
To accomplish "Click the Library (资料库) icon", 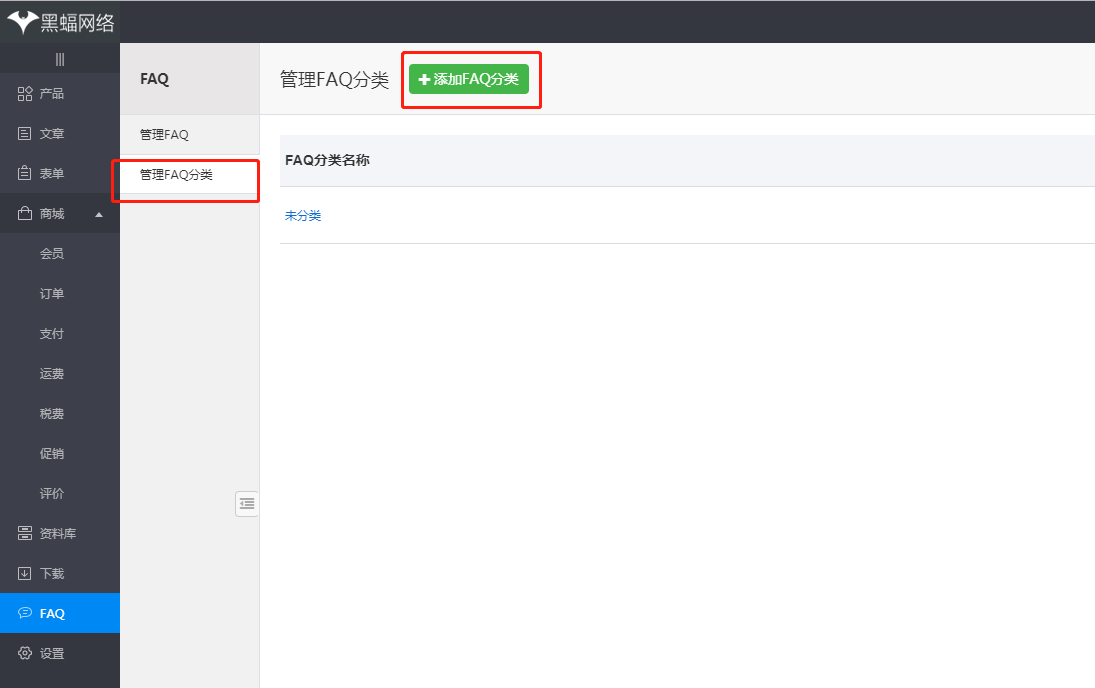I will point(25,534).
